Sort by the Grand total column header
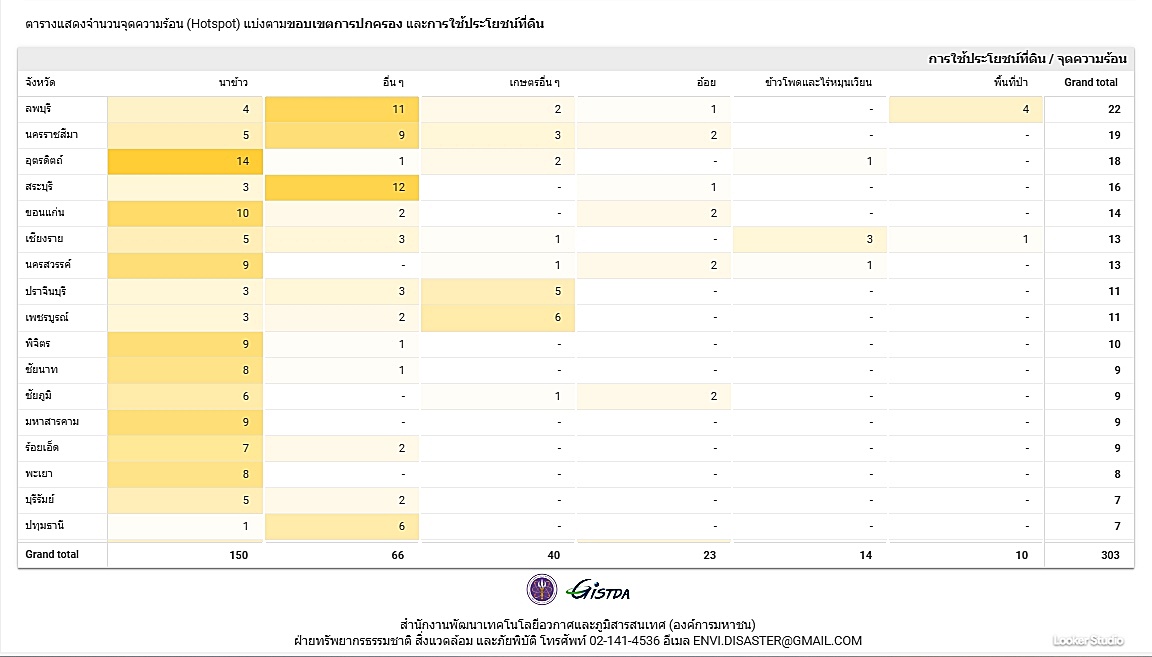 [1091, 83]
